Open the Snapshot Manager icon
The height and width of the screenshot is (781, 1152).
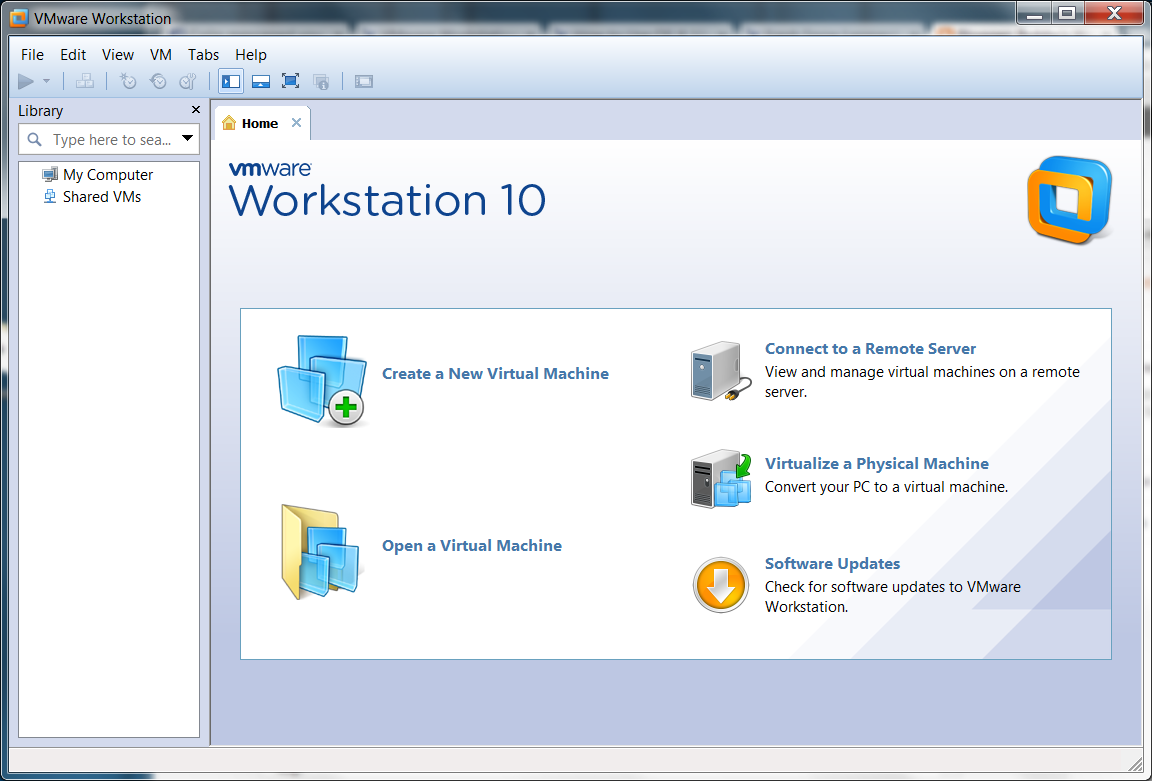(188, 82)
